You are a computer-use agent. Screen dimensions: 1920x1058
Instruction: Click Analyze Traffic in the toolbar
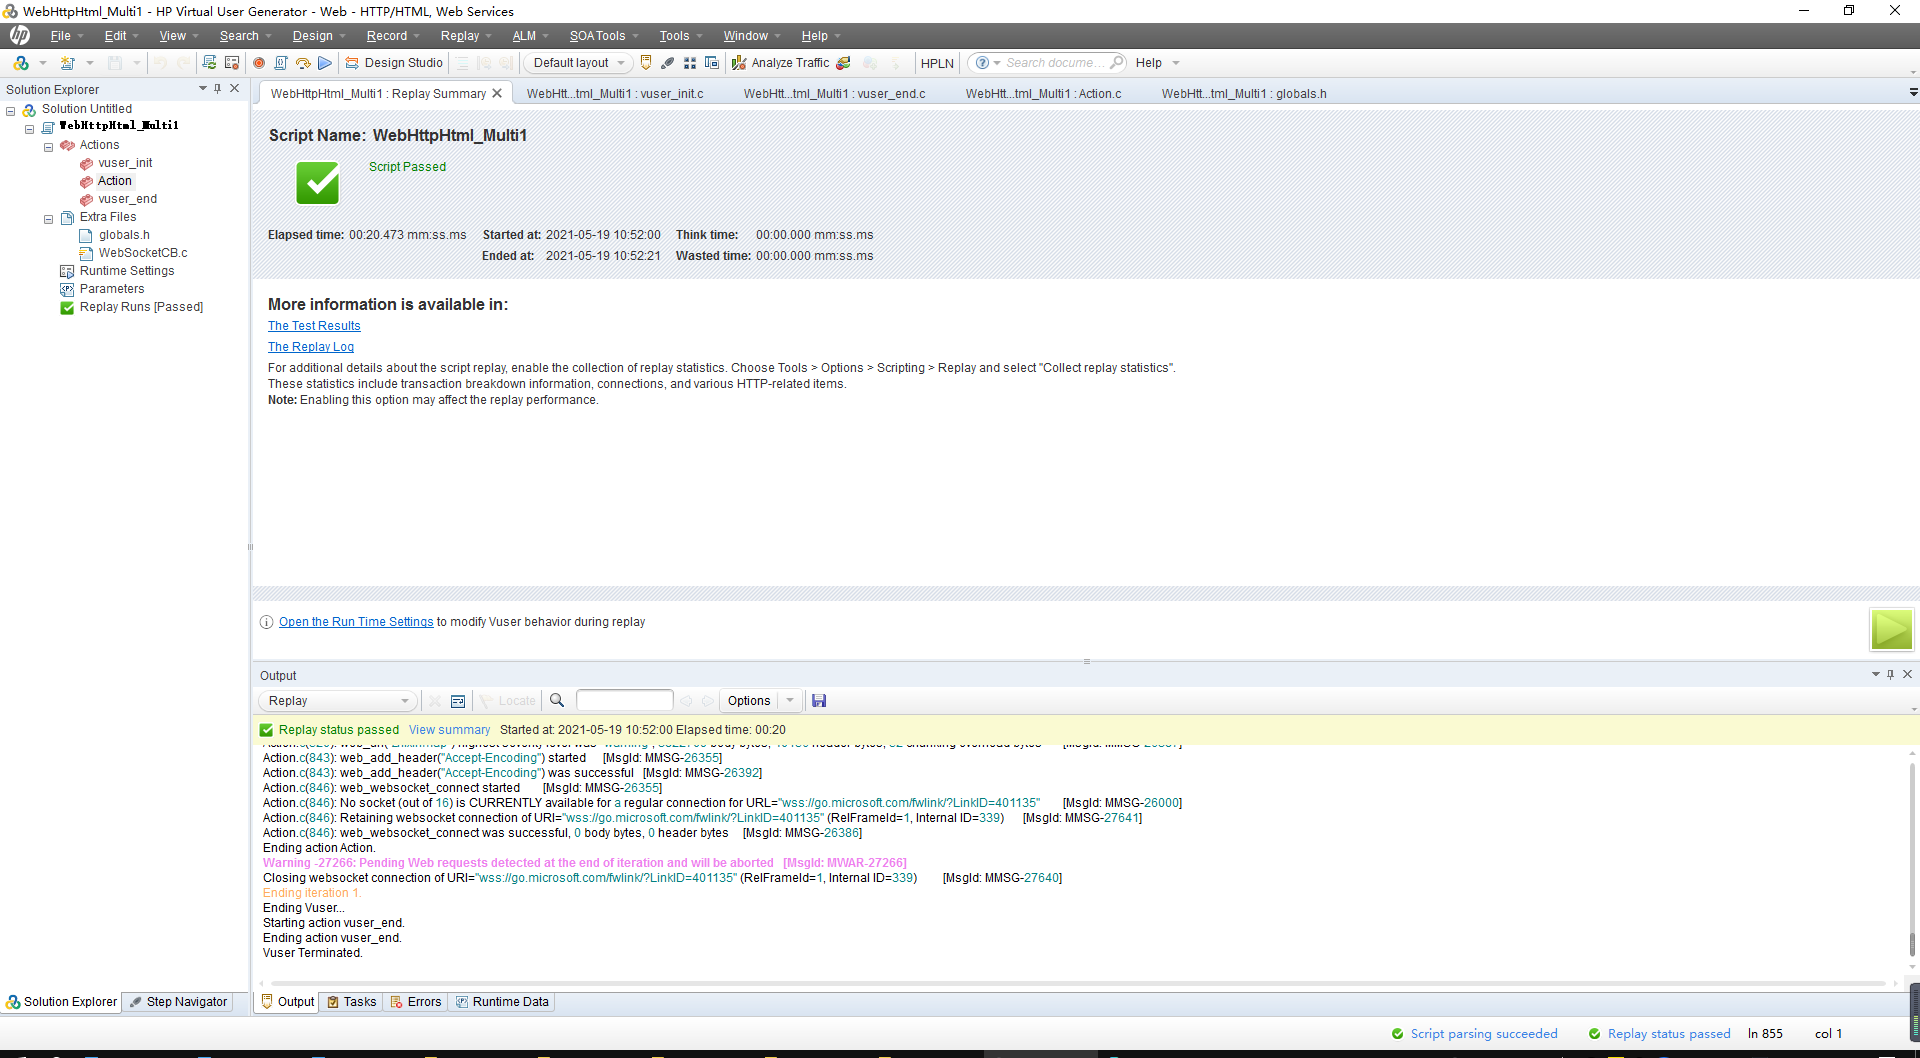(781, 63)
